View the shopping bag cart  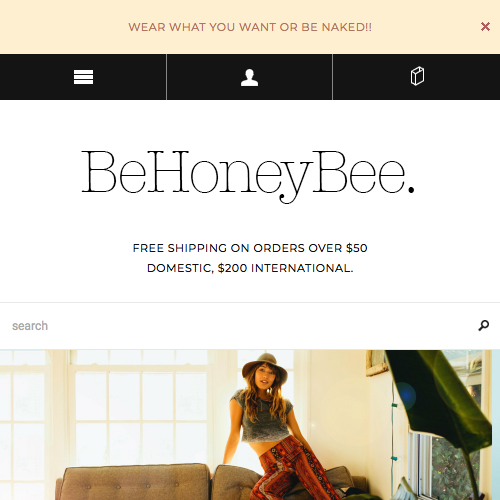417,76
